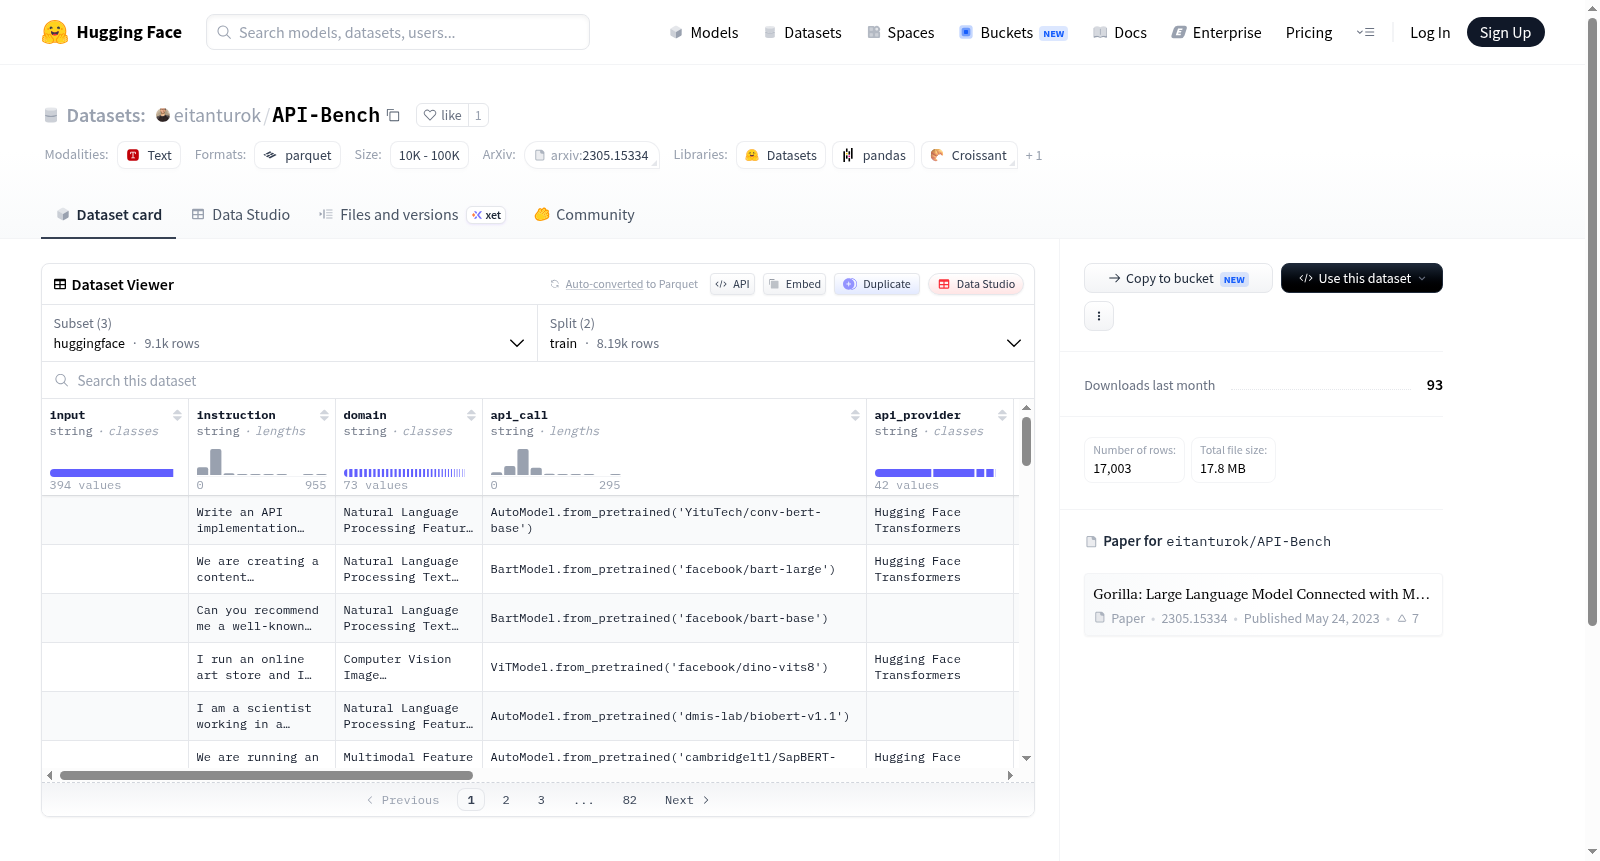Focus the main search models field
The image size is (1600, 861).
398,32
